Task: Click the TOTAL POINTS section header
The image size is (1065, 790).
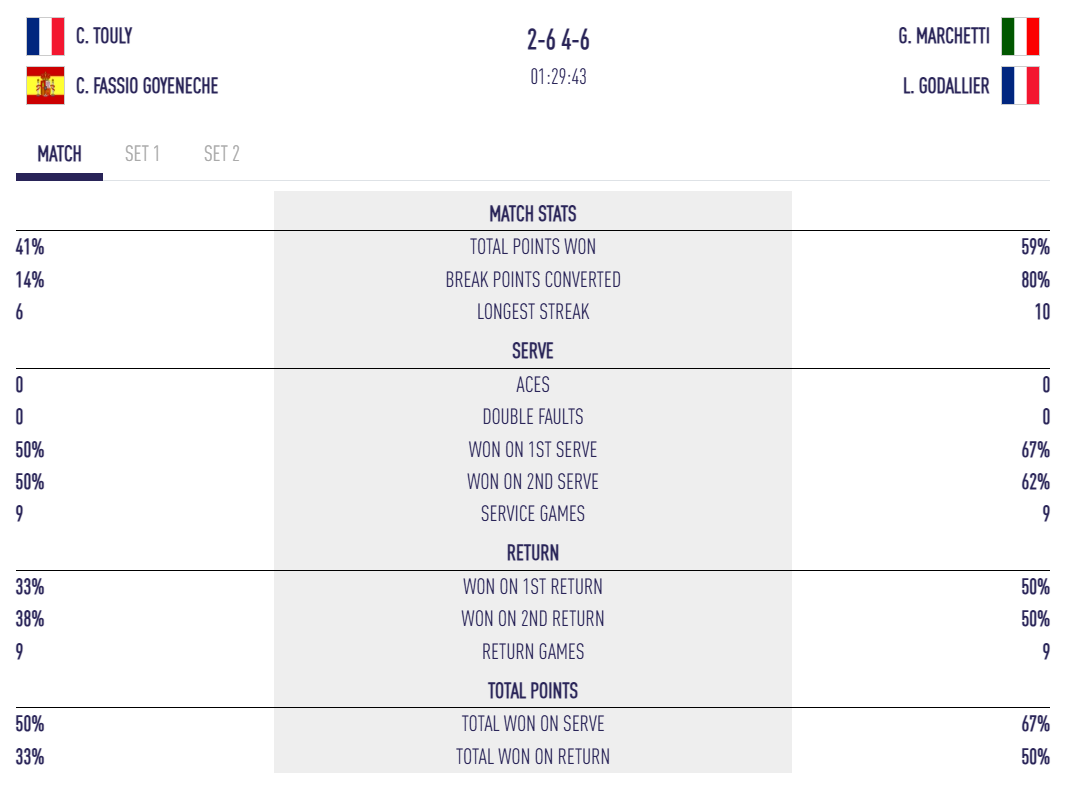Action: 532,691
